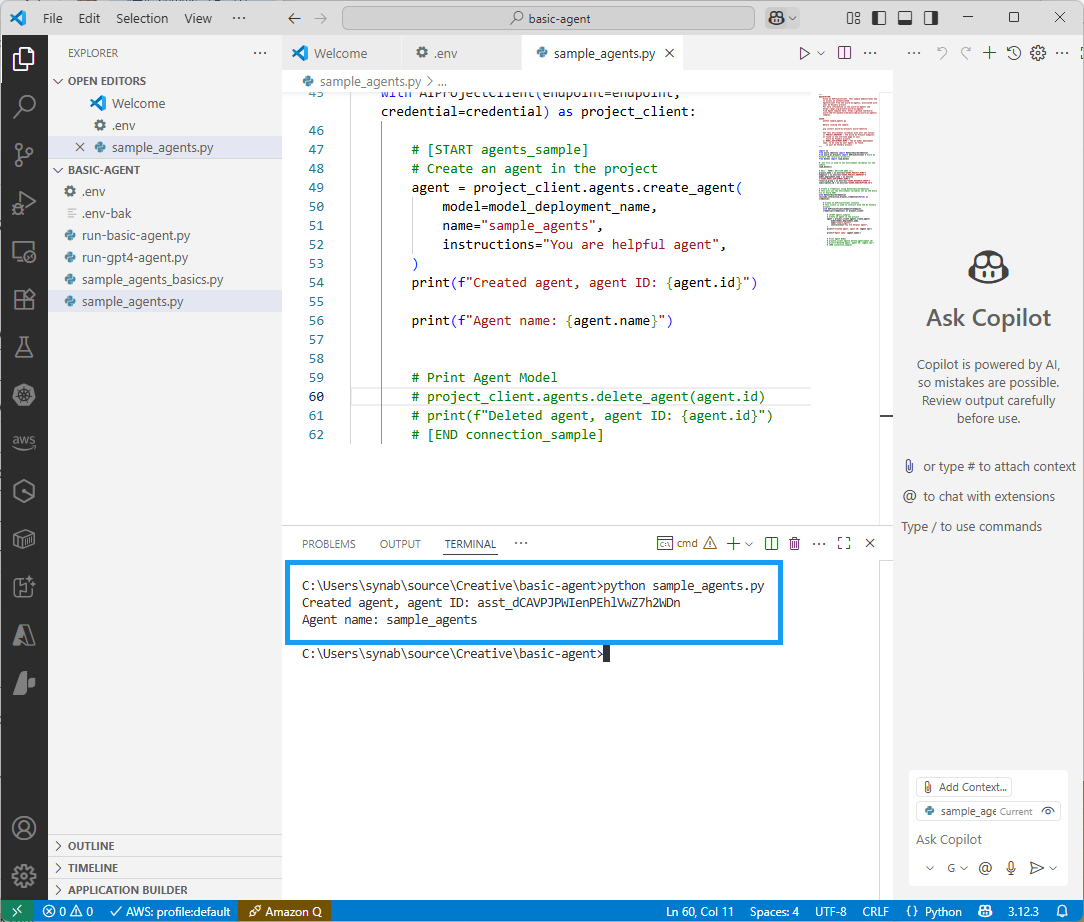This screenshot has height=922, width=1084.
Task: Click Amazon Q in the status bar
Action: [286, 912]
